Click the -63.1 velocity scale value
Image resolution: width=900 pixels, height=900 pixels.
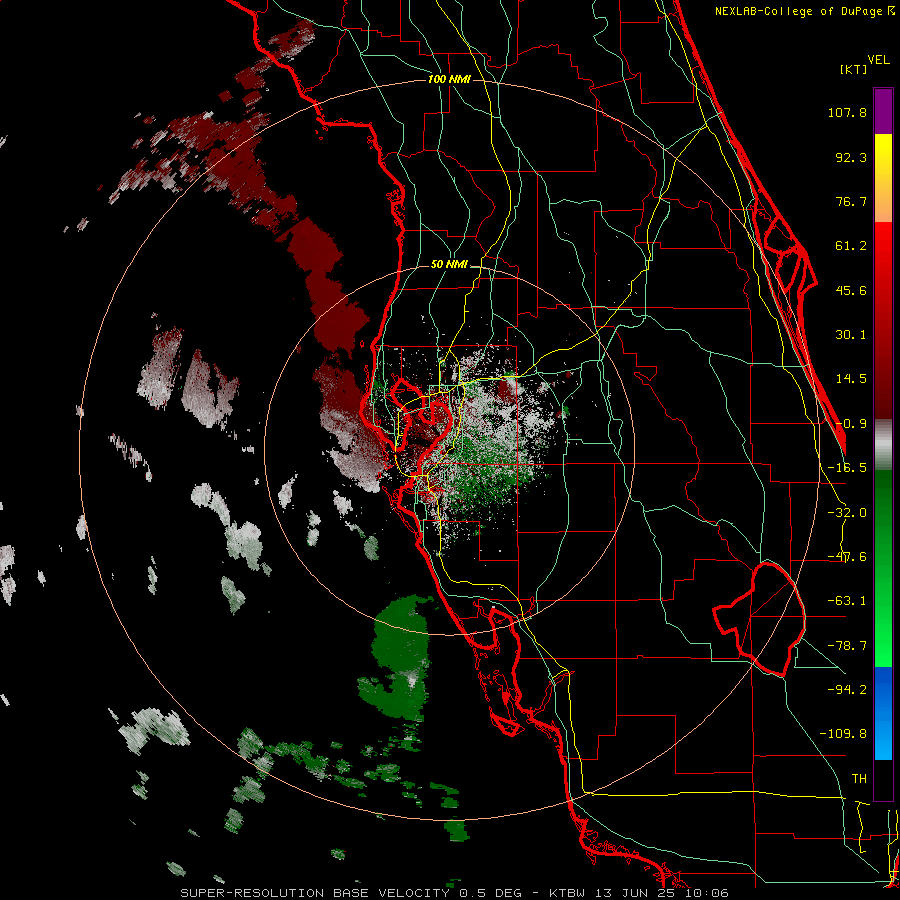coord(847,601)
